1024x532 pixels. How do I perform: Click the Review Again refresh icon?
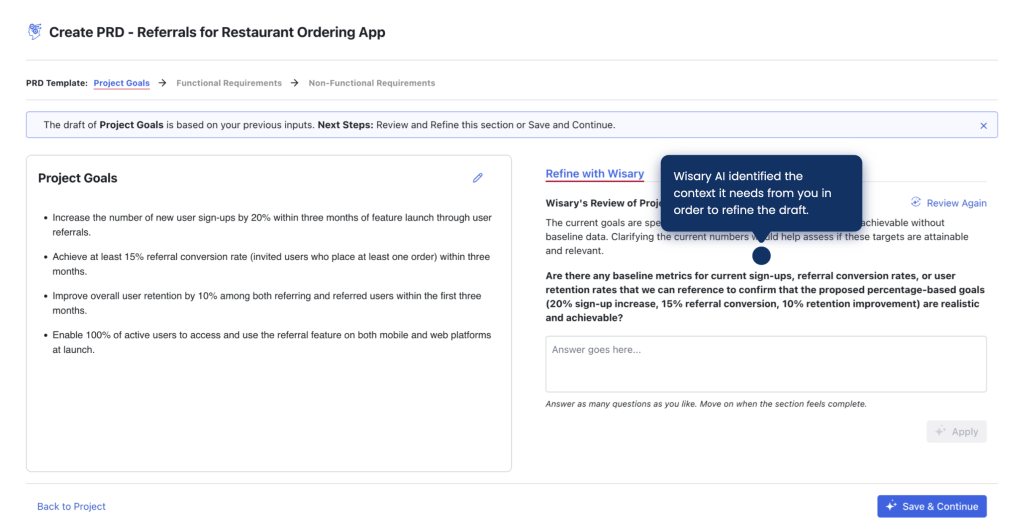pos(916,202)
